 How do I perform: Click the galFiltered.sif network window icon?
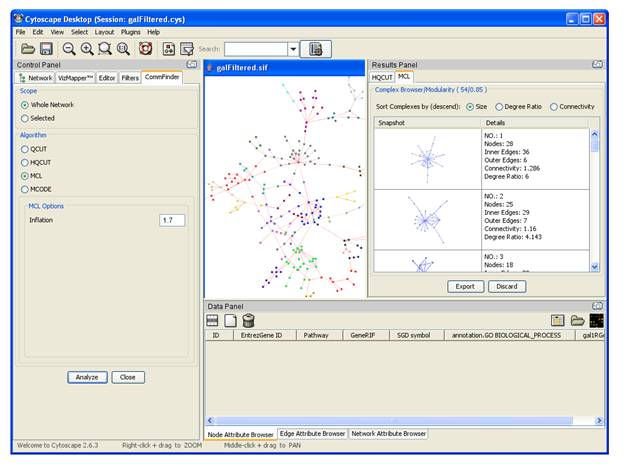[x=210, y=68]
